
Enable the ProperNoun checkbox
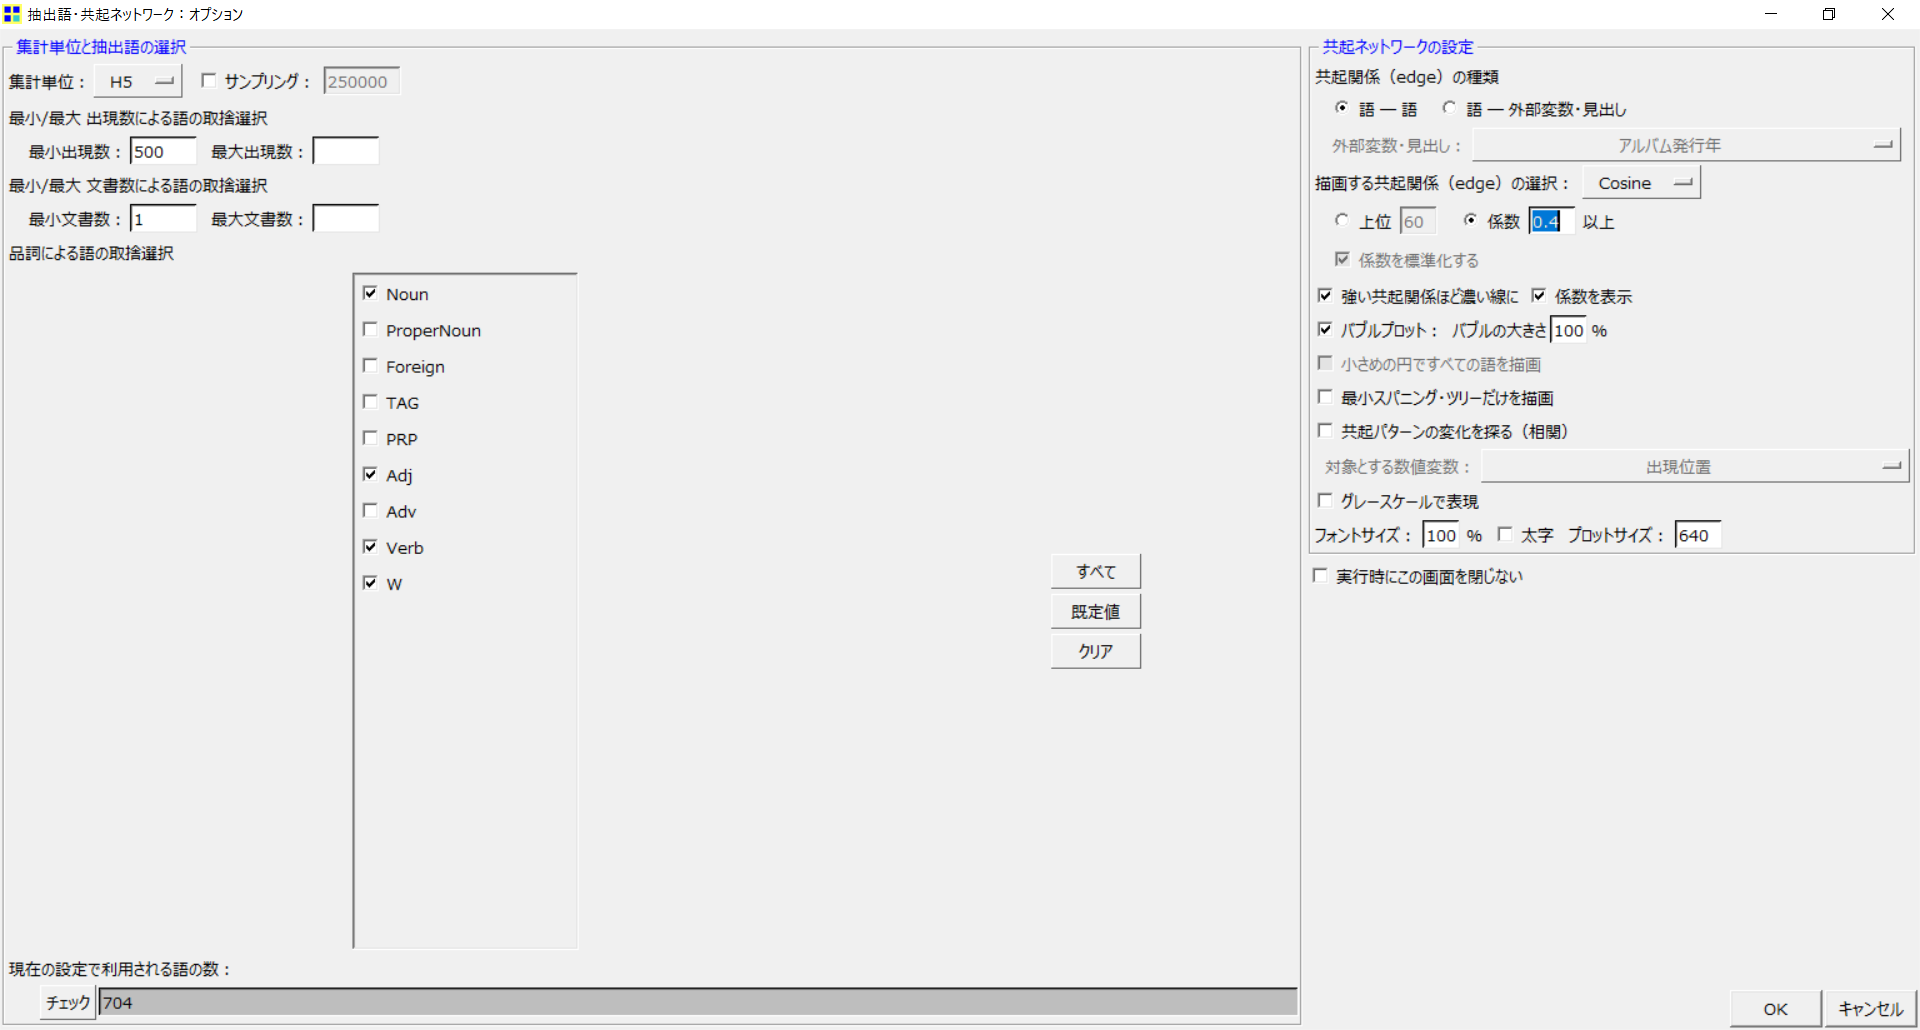(x=371, y=328)
